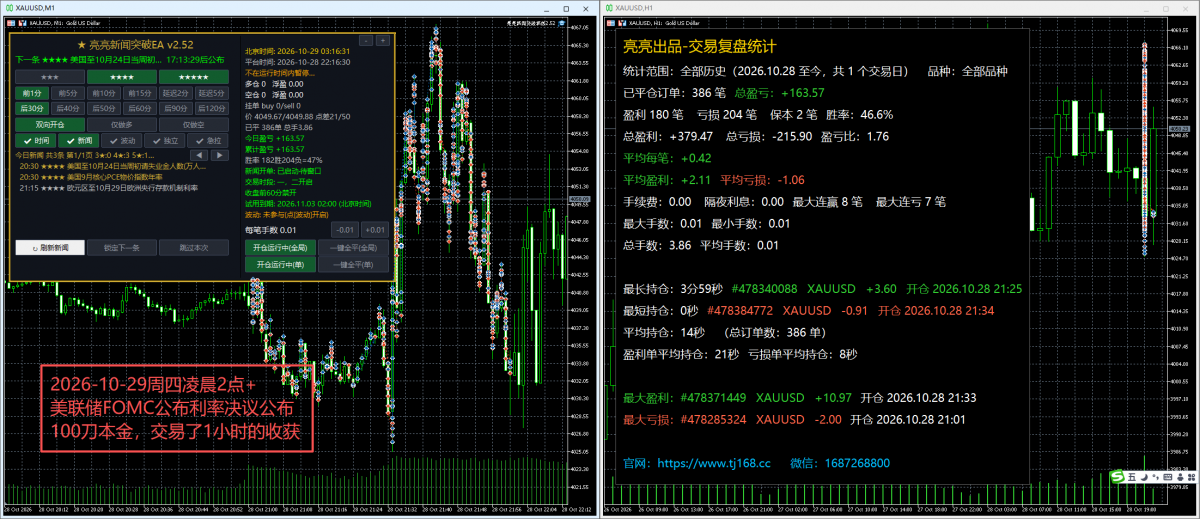Click 锁定下一条 button
The height and width of the screenshot is (519, 1200).
(x=122, y=247)
